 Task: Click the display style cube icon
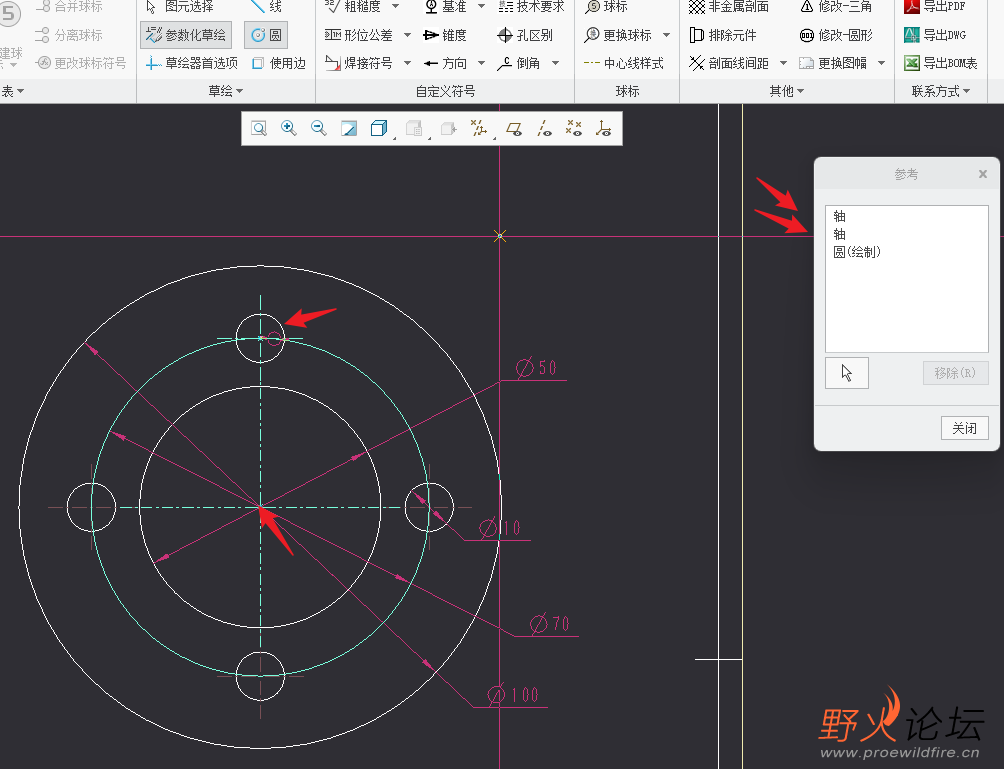tap(378, 129)
